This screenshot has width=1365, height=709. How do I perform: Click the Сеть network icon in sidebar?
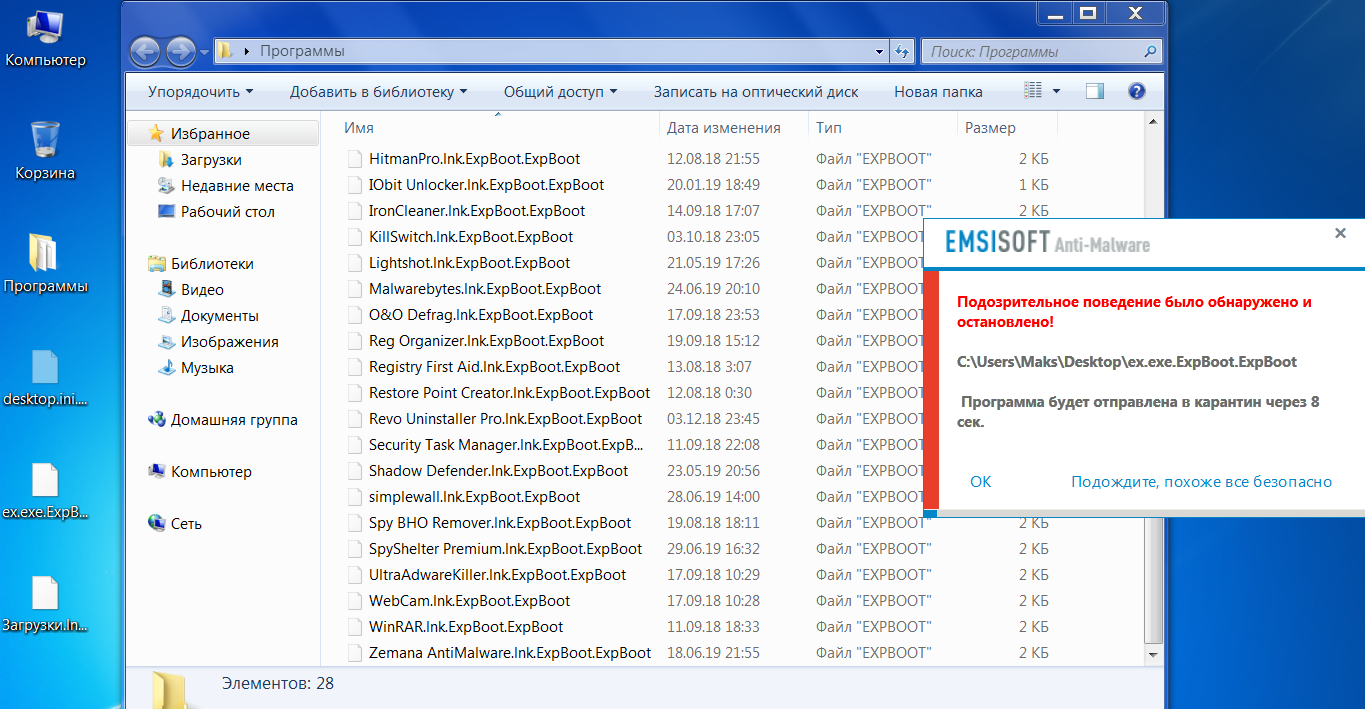pos(156,524)
